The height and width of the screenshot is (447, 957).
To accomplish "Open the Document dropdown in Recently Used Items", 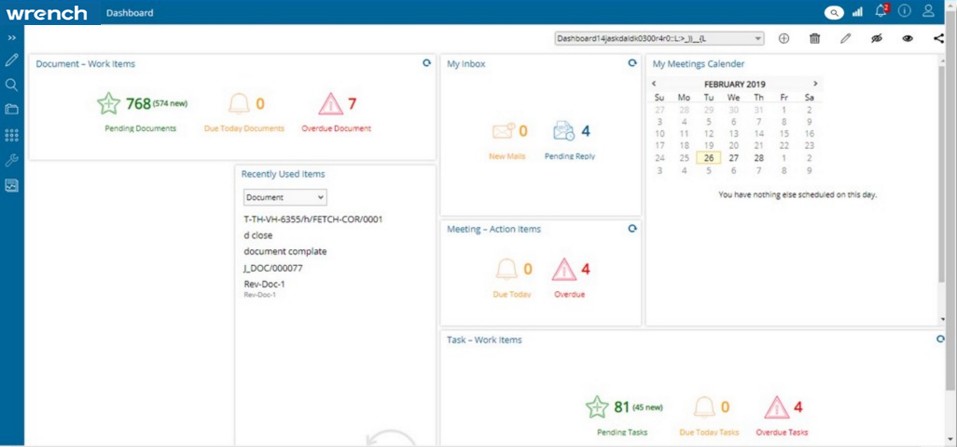I will coord(285,198).
